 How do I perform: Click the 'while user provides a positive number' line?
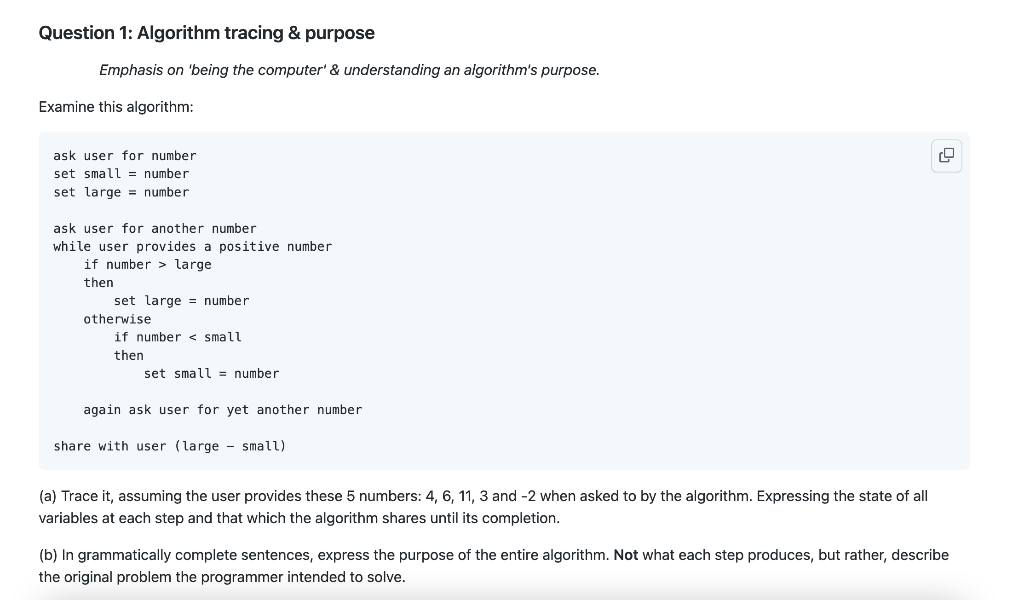[193, 246]
